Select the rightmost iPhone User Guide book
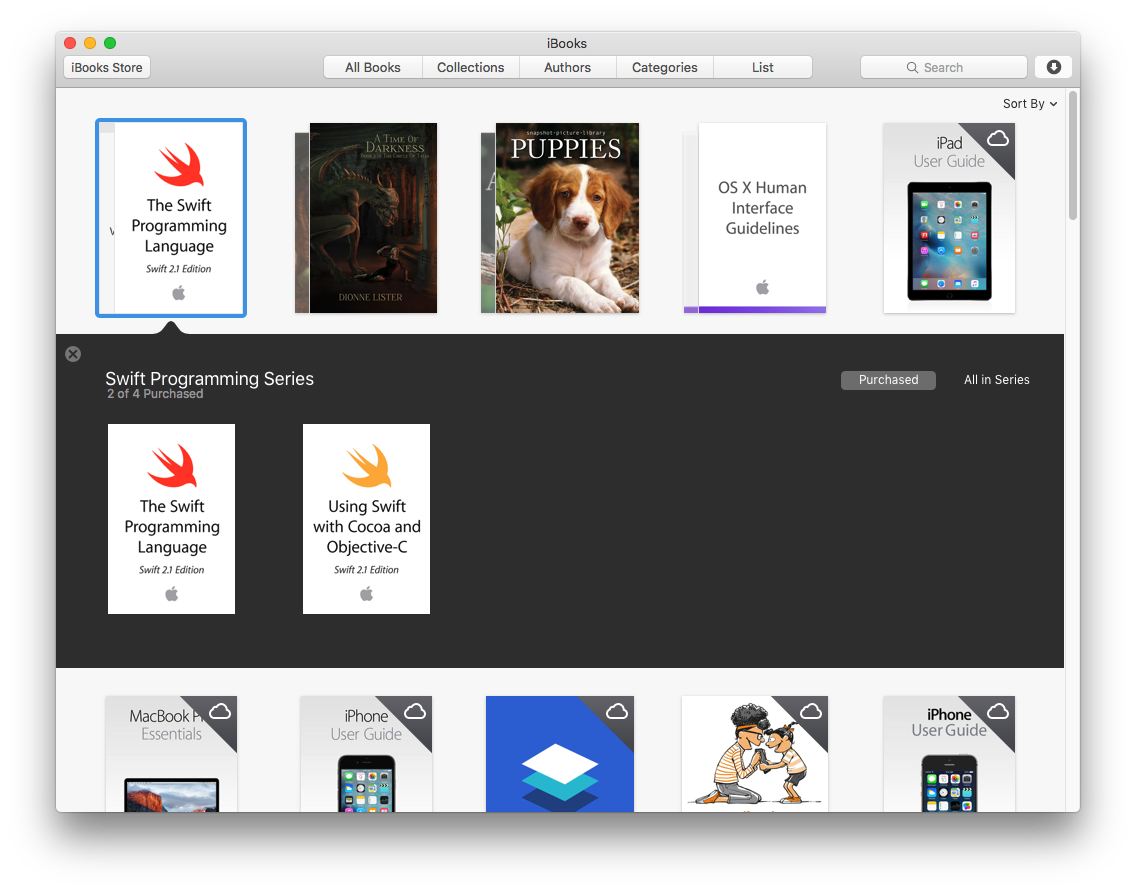This screenshot has width=1136, height=892. click(949, 754)
